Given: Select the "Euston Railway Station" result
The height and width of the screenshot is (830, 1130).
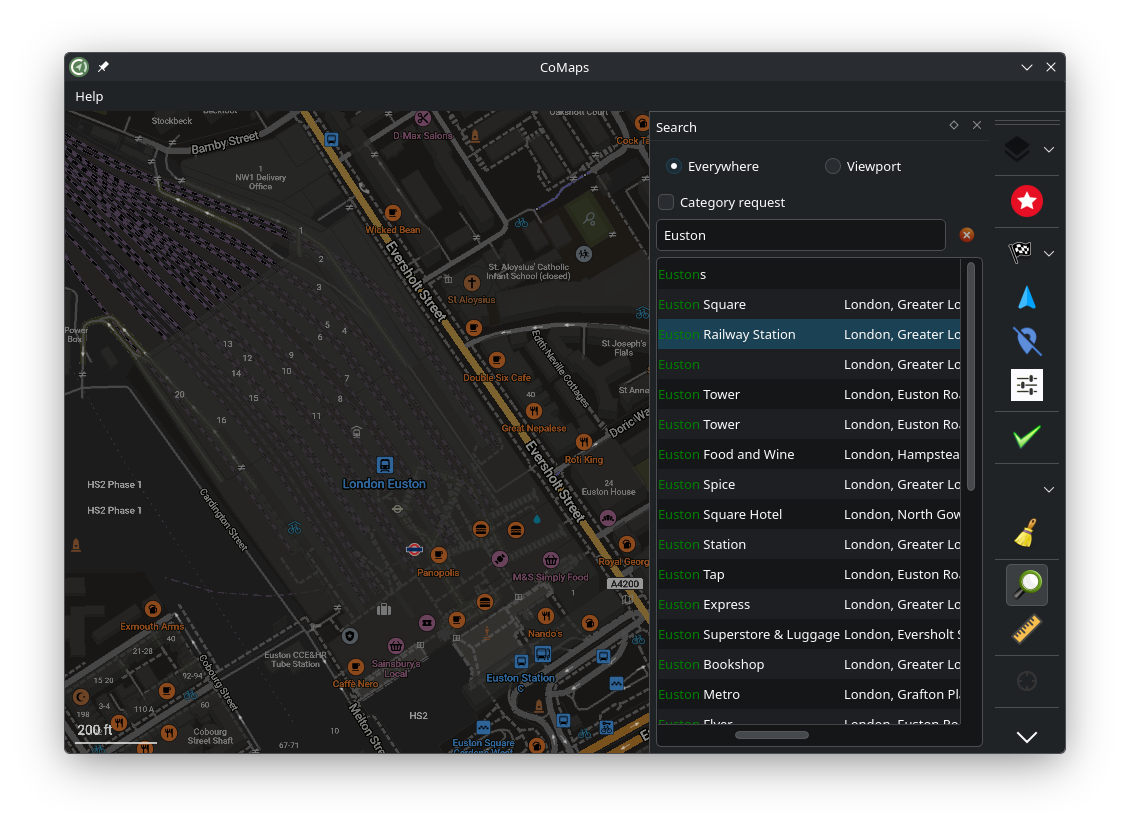Looking at the screenshot, I should [809, 334].
